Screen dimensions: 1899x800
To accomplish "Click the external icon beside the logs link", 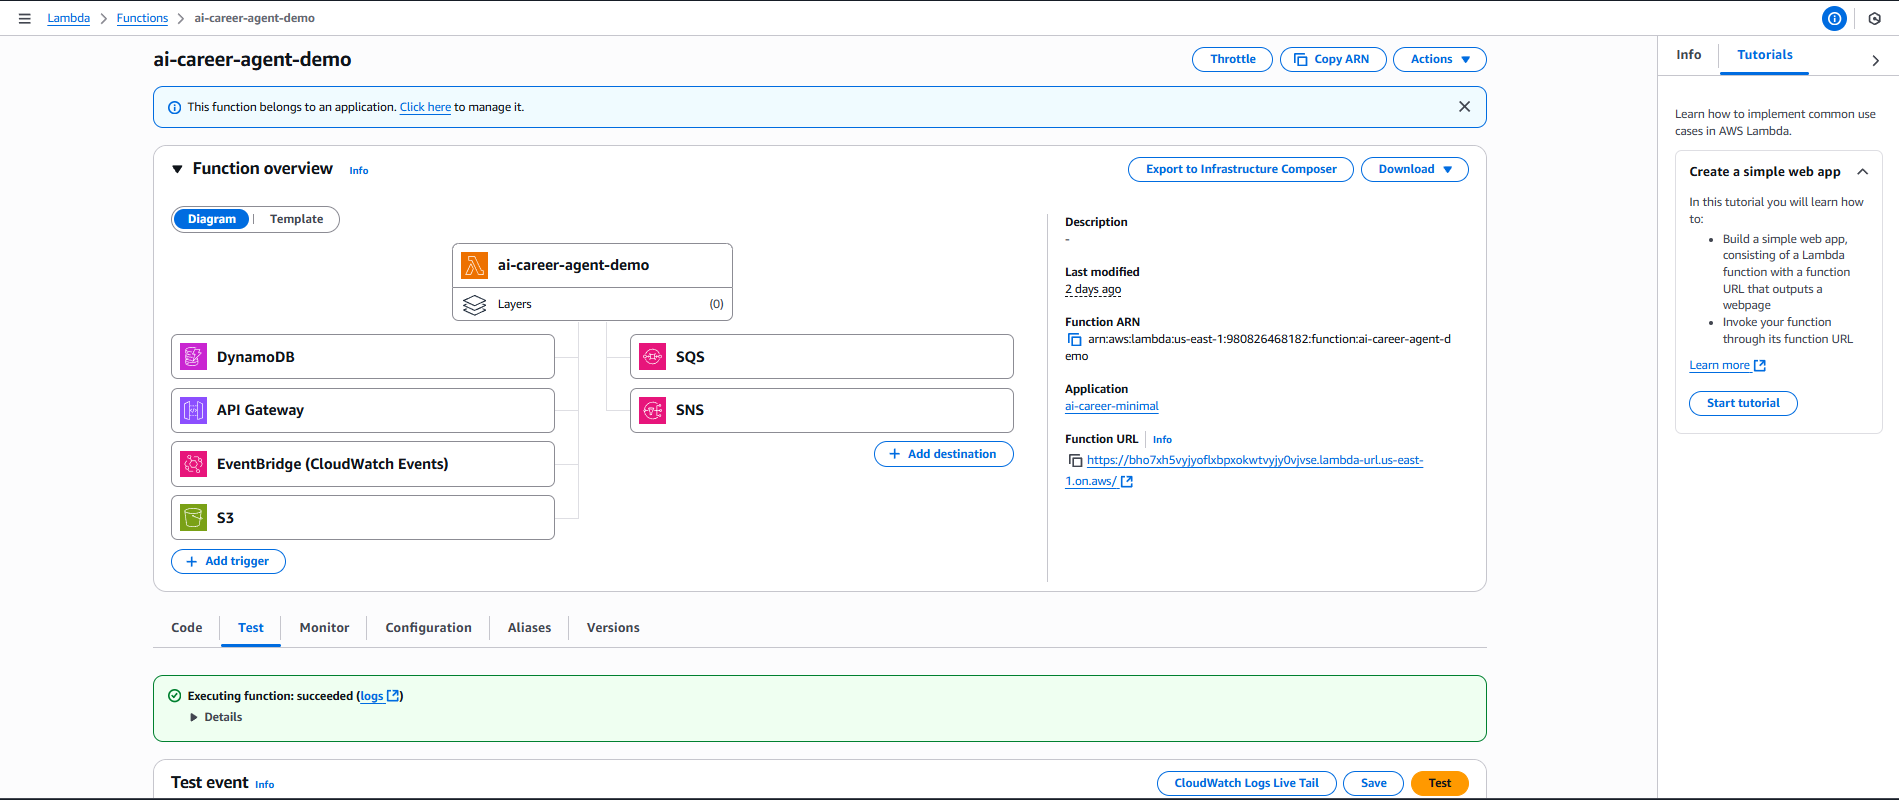I will click(x=393, y=696).
